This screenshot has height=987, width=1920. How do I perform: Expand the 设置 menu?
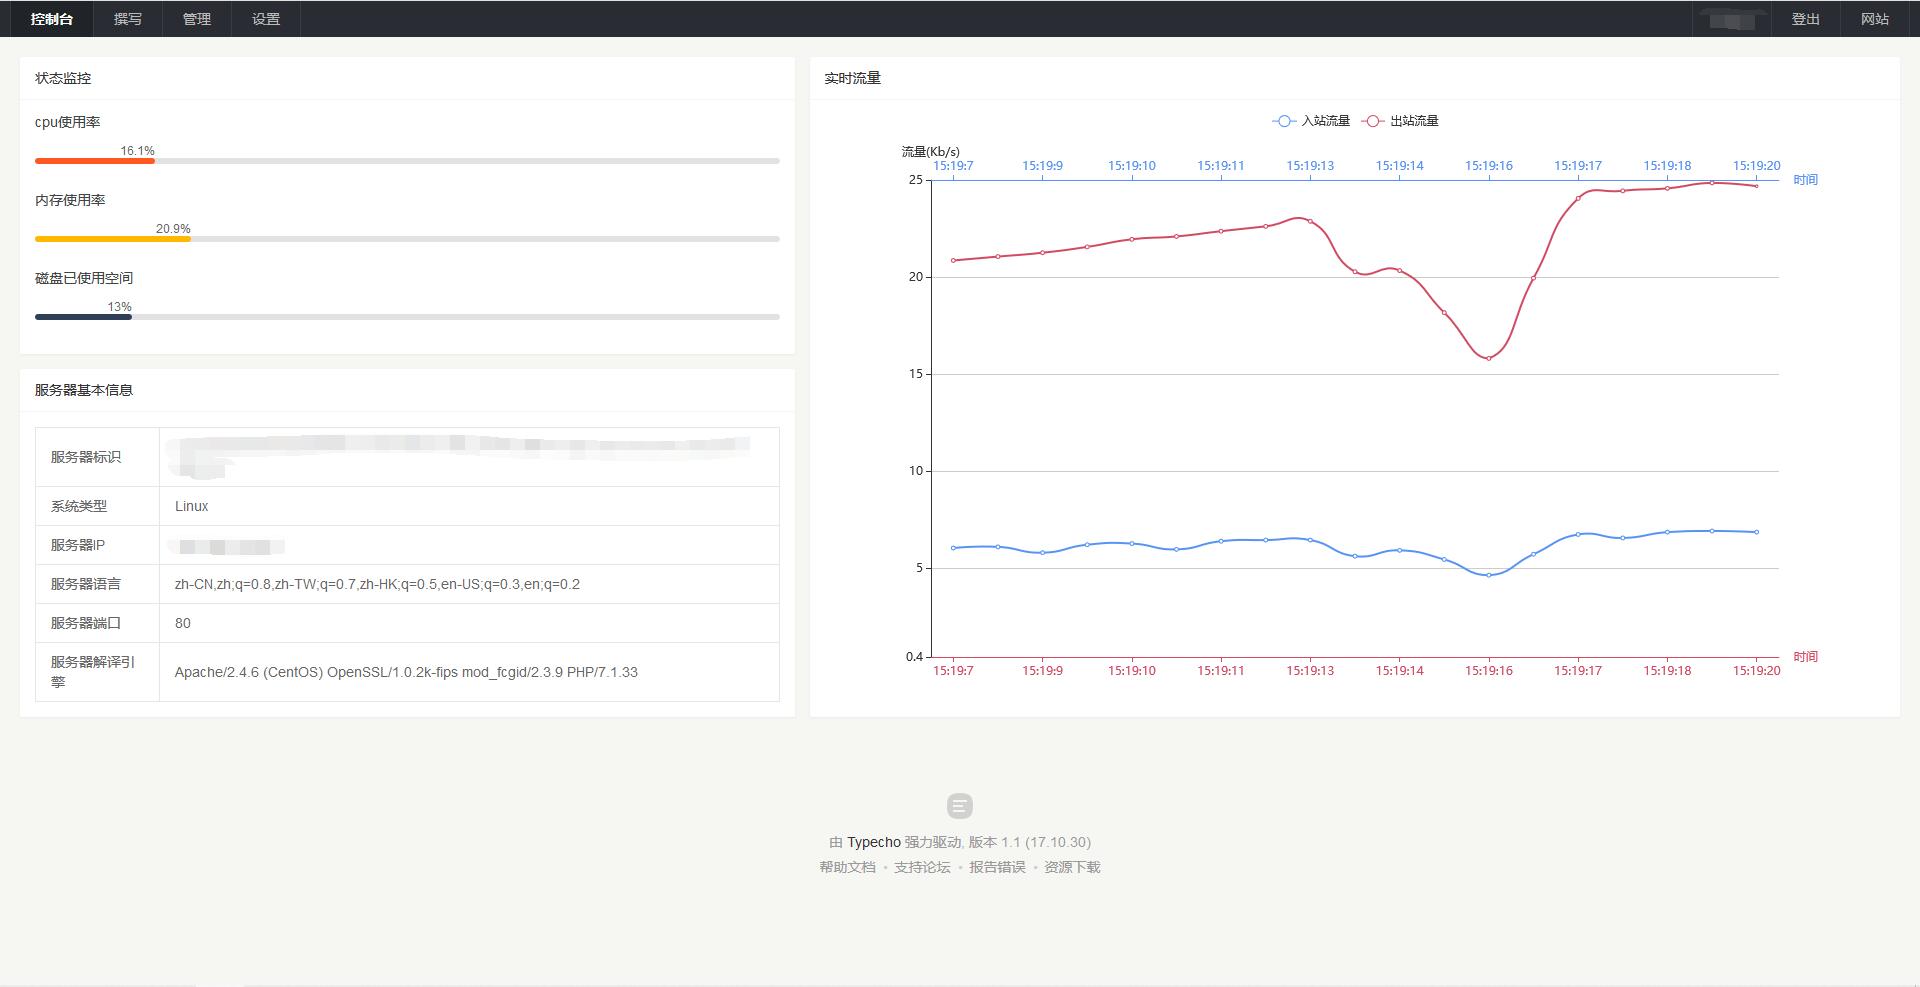[x=265, y=19]
